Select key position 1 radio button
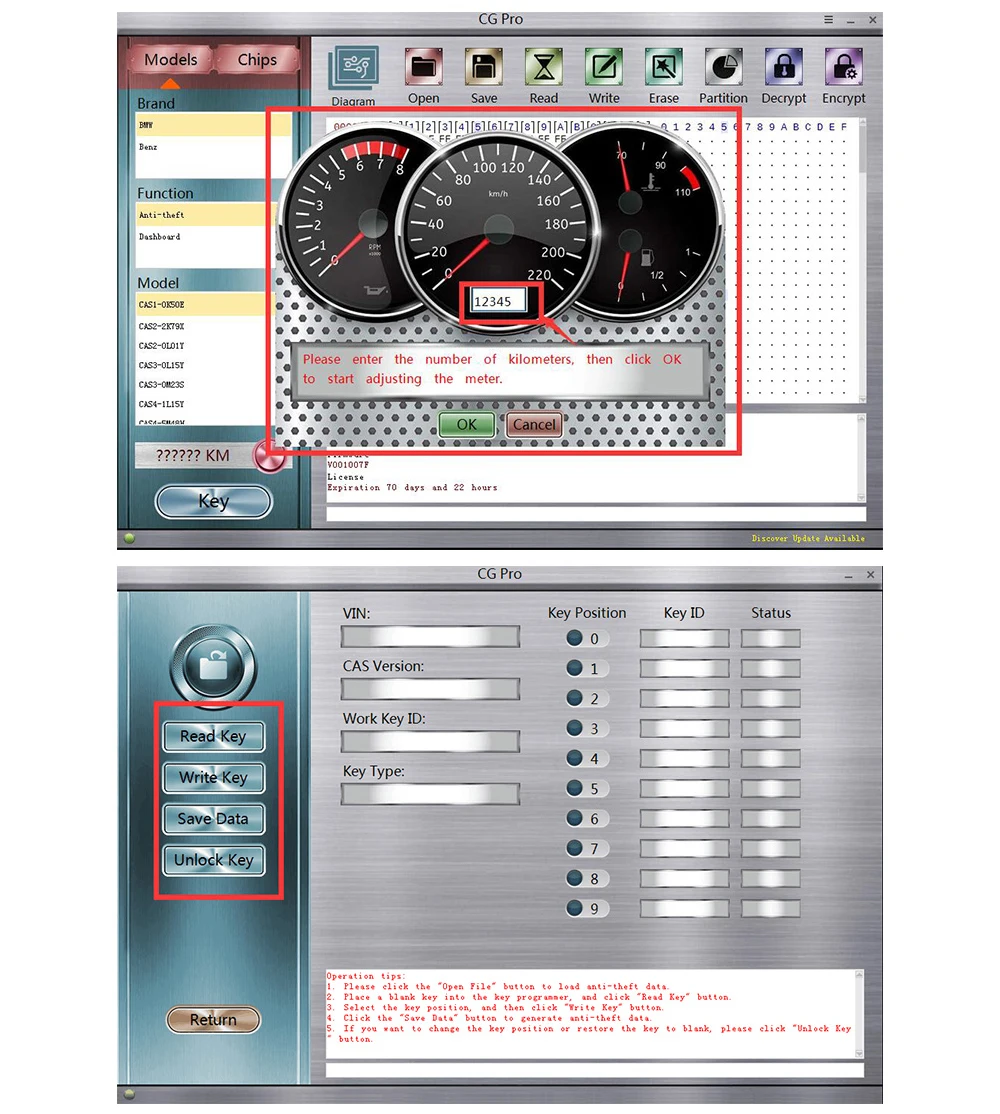Viewport: 1000px width, 1114px height. (575, 668)
